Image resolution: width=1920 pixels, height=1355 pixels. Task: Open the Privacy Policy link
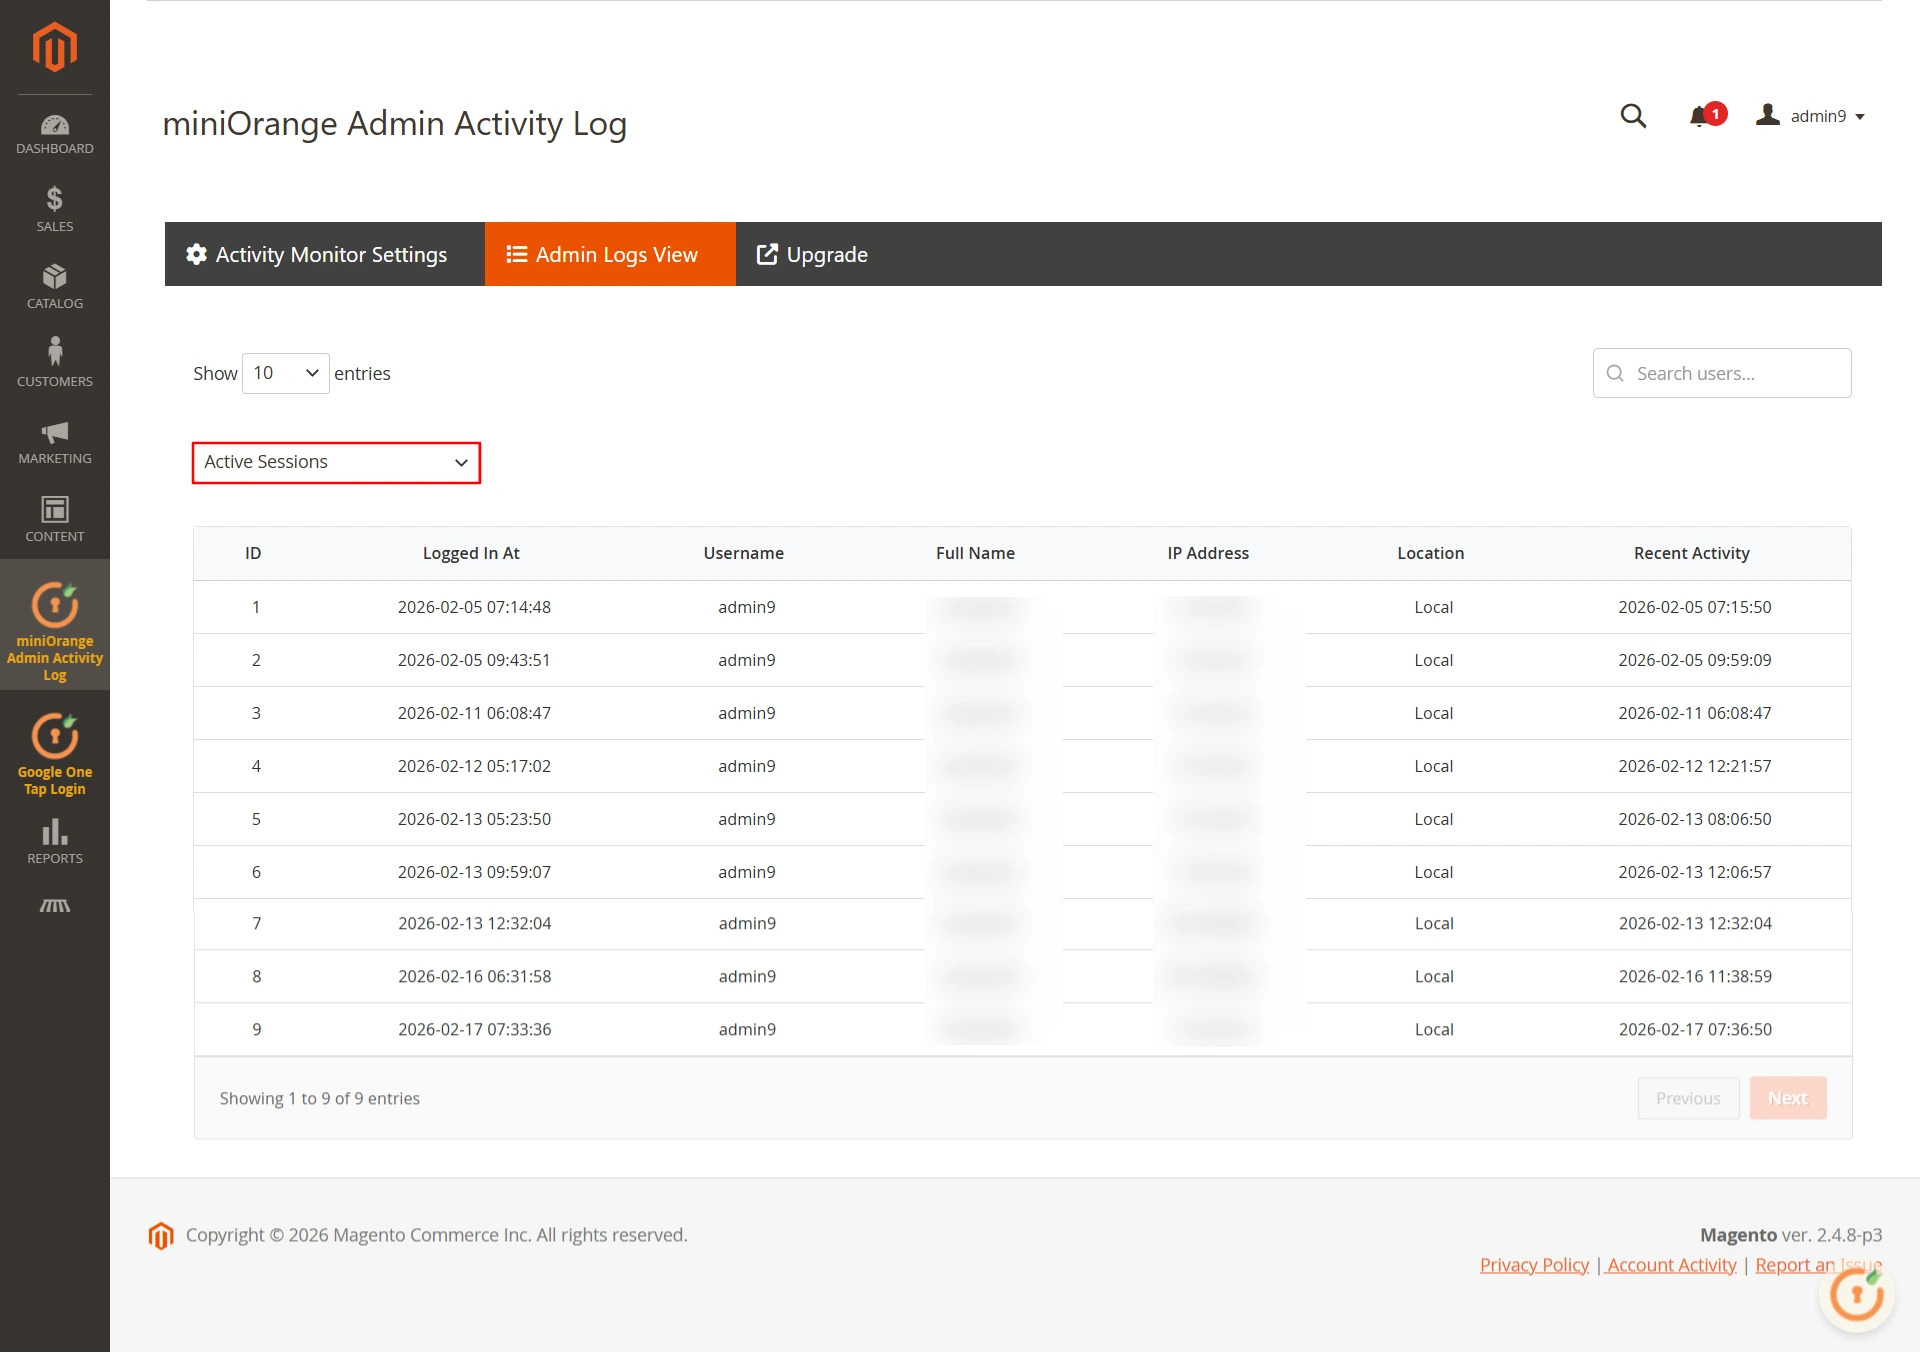pos(1533,1264)
